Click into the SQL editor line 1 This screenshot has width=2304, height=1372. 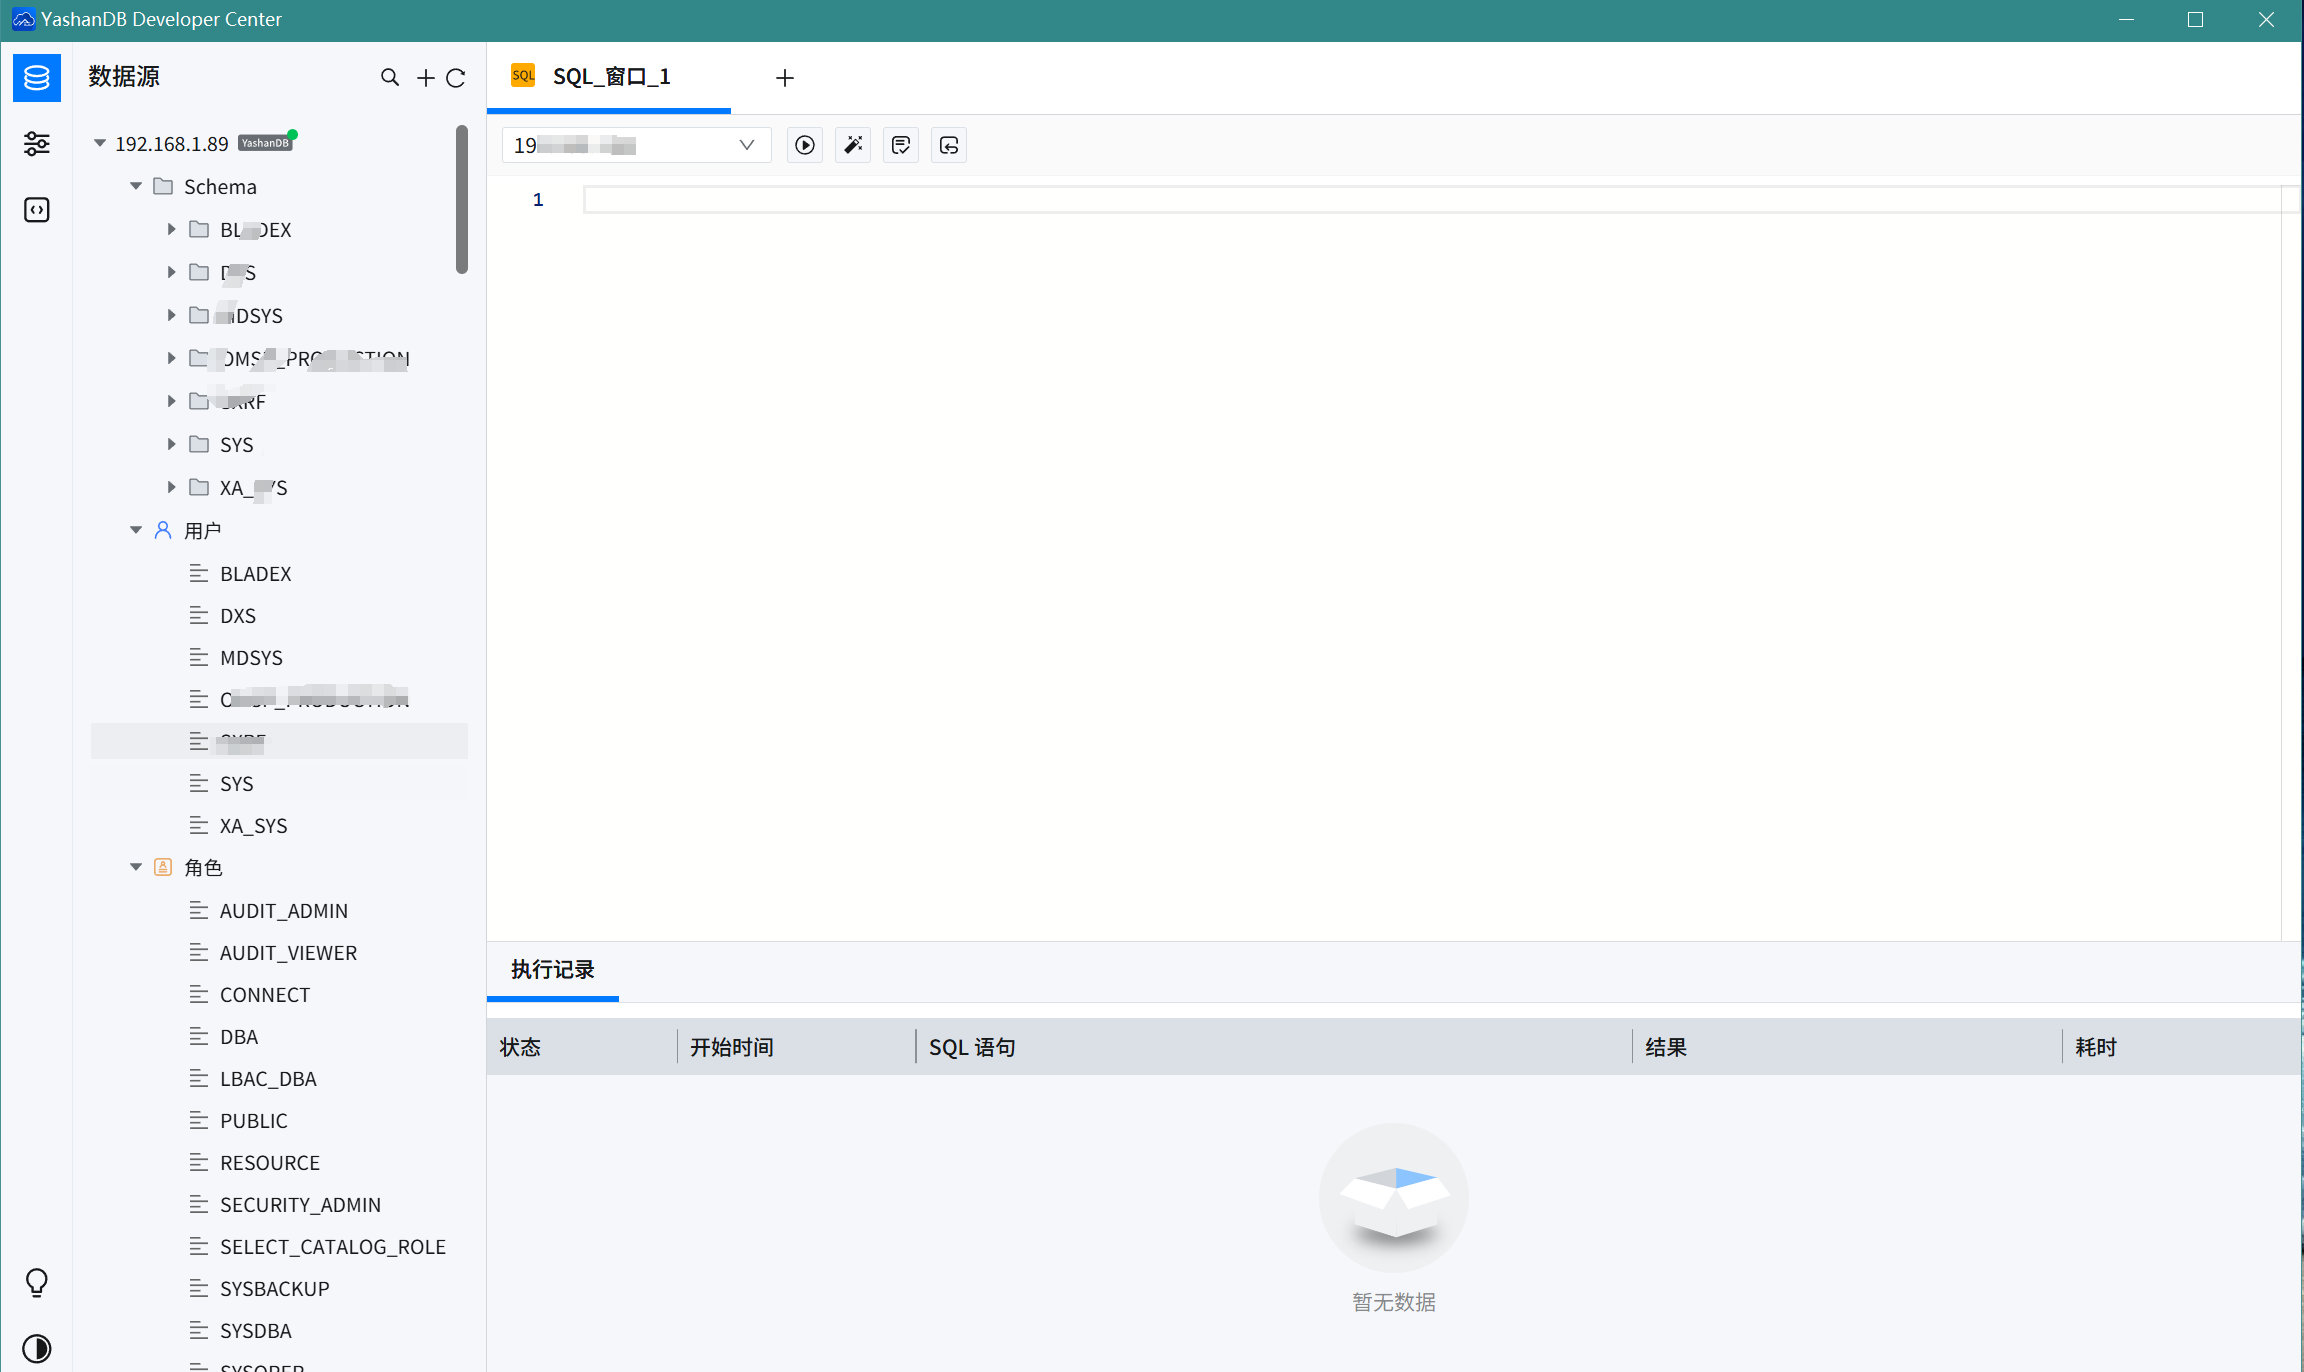click(1400, 200)
